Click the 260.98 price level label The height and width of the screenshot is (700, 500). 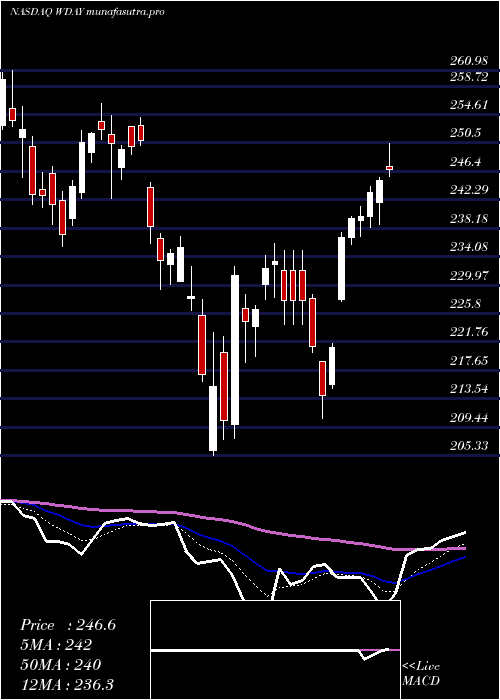[469, 61]
